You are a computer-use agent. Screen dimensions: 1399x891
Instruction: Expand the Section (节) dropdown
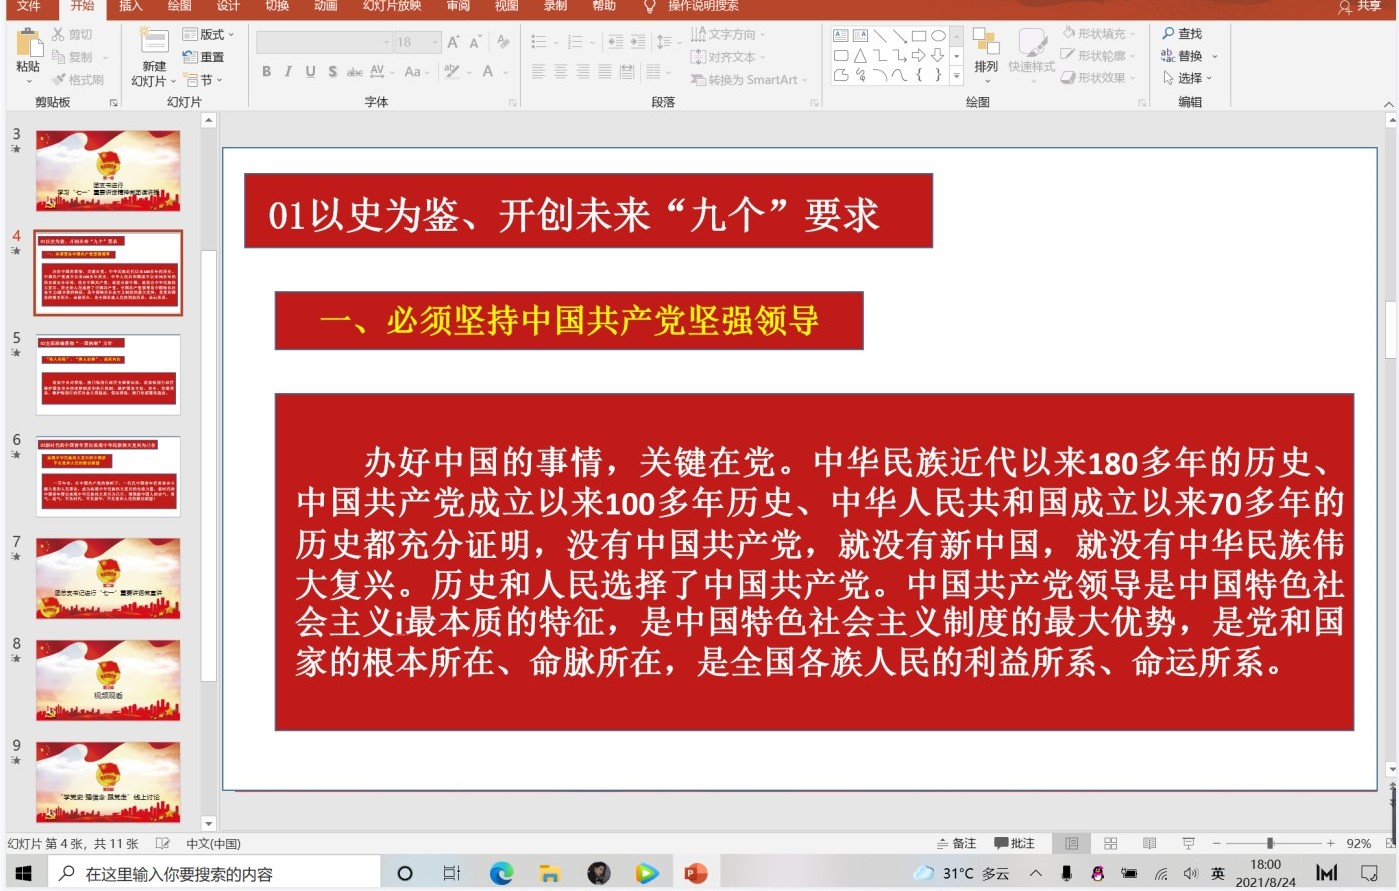[x=205, y=80]
